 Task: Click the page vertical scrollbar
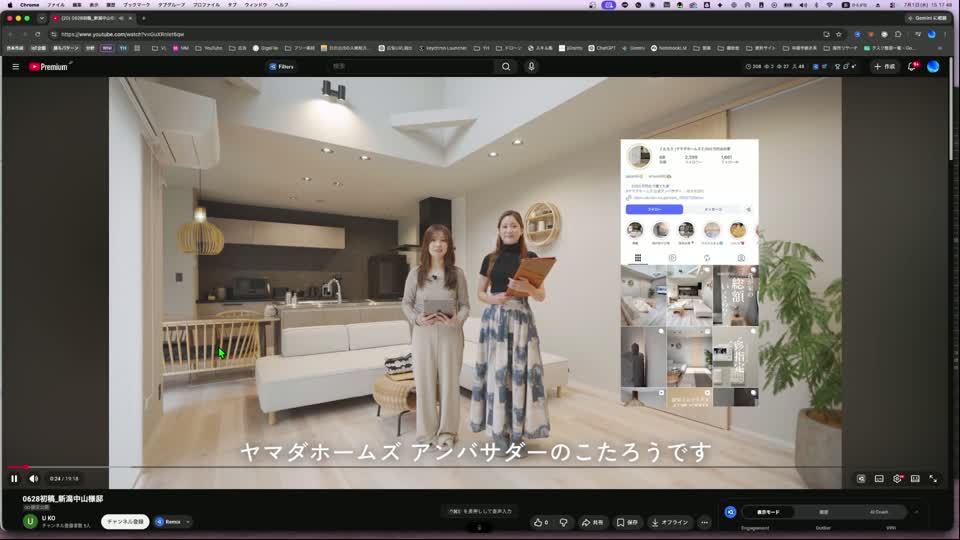coord(951,110)
